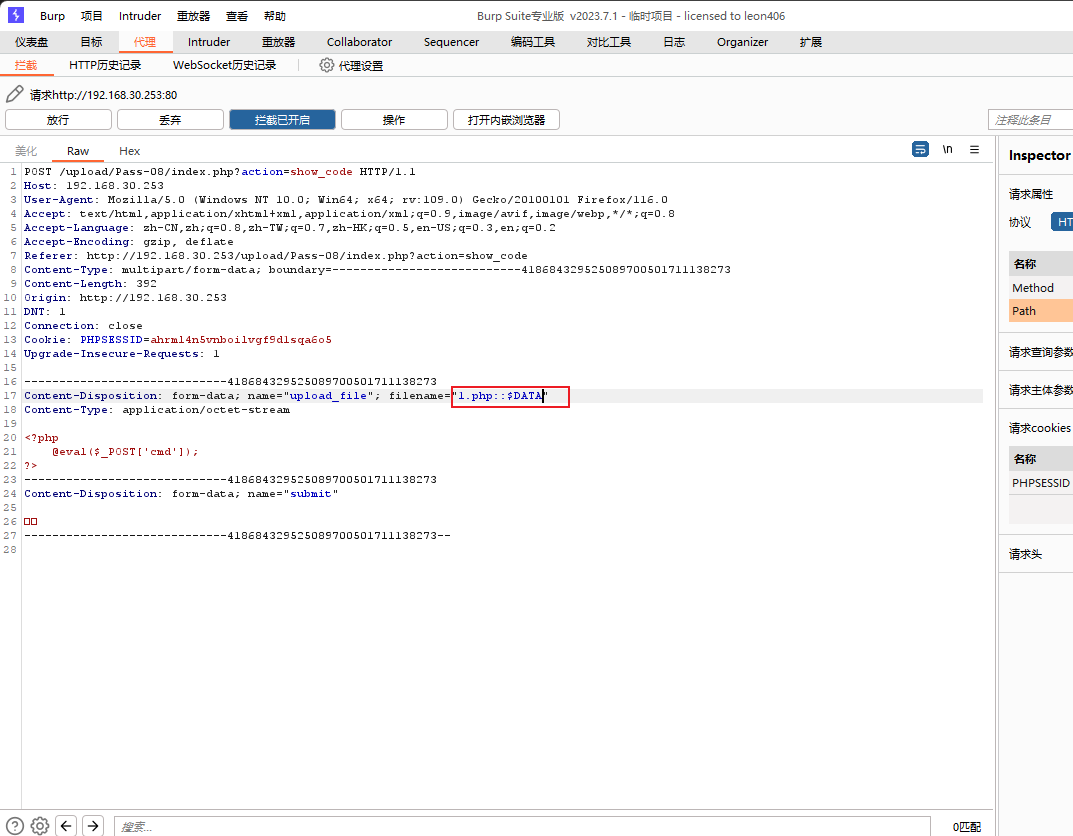
Task: Select the PHPSESSID cookie row in Inspector
Action: 1041,483
